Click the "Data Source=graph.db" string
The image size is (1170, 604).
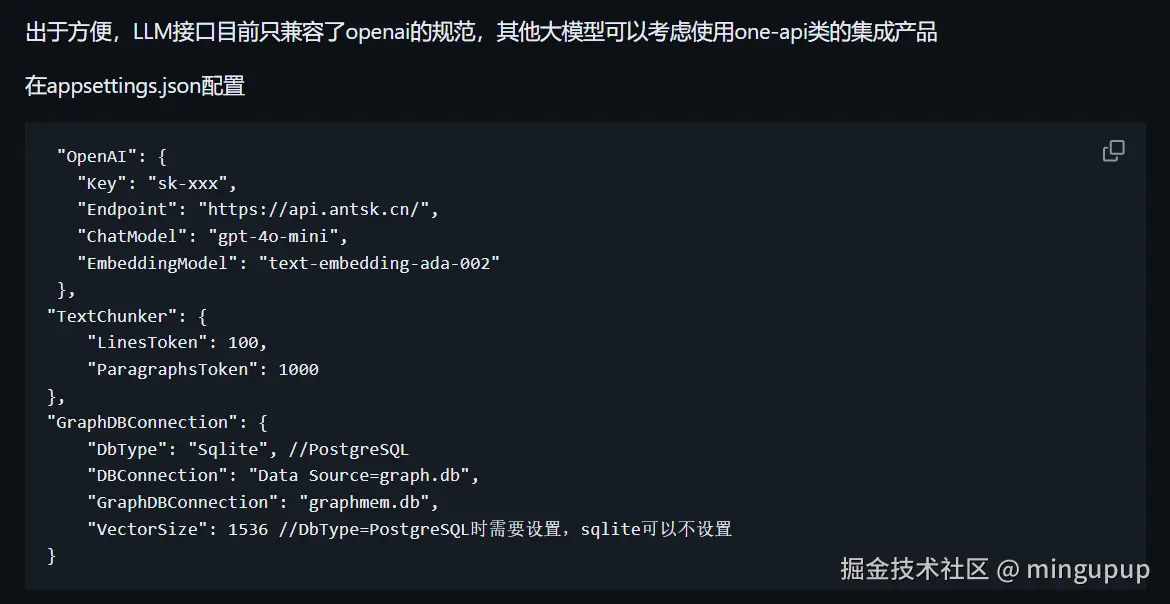pos(364,475)
